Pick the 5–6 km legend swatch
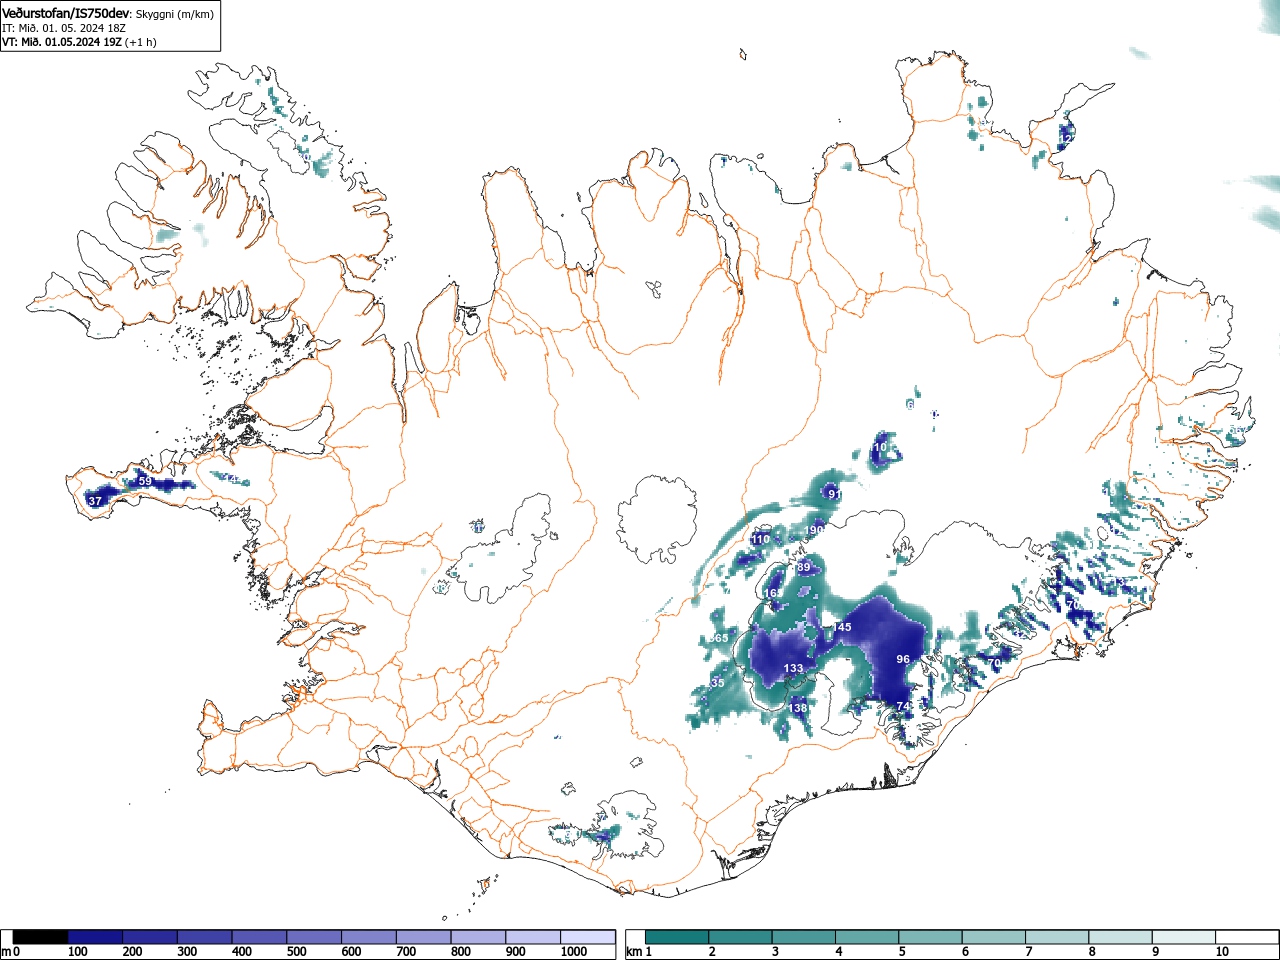 coord(929,937)
